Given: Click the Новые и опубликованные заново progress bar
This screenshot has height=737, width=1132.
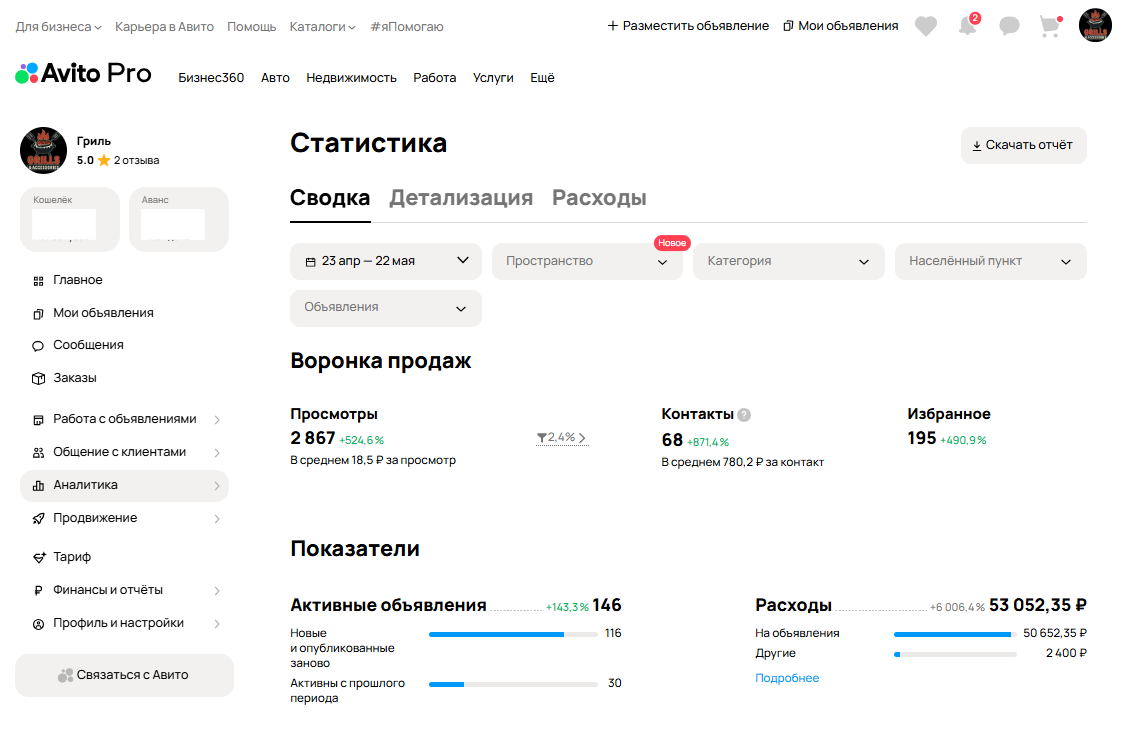Looking at the screenshot, I should click(513, 634).
